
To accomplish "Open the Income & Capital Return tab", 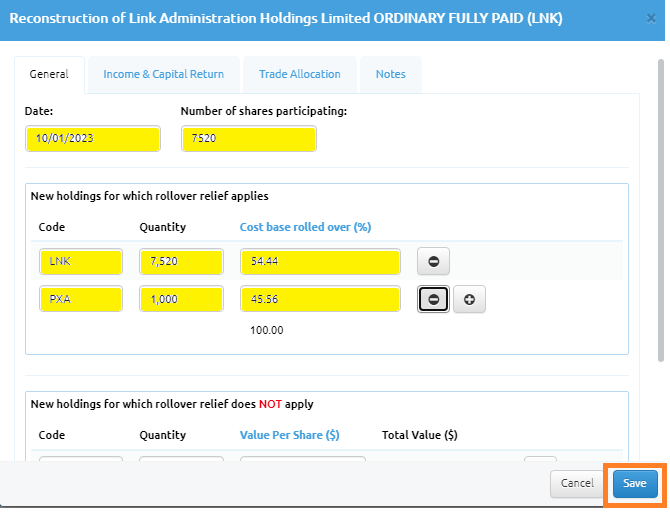I will (163, 74).
